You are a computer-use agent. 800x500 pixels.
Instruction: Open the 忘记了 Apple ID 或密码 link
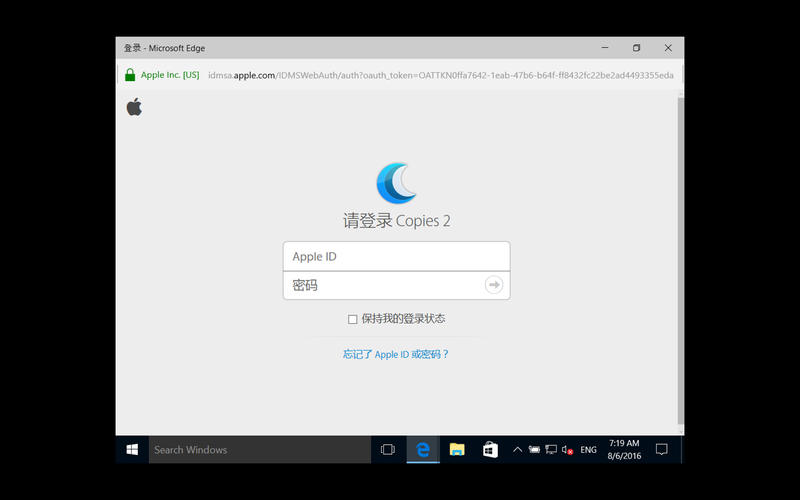(x=396, y=354)
